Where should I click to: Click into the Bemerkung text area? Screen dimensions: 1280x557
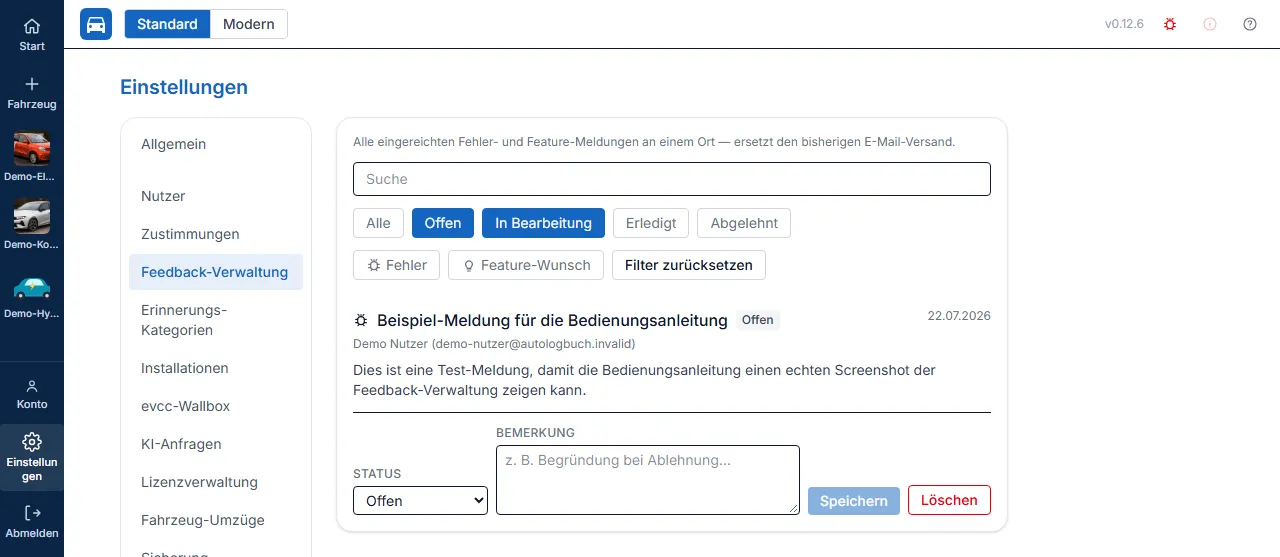click(x=648, y=480)
